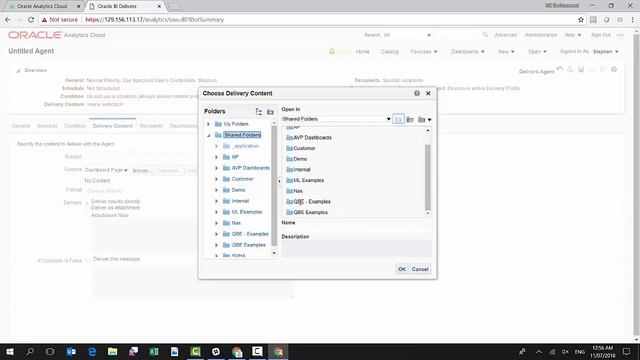
Task: Select Internal folder in the right list
Action: click(302, 170)
